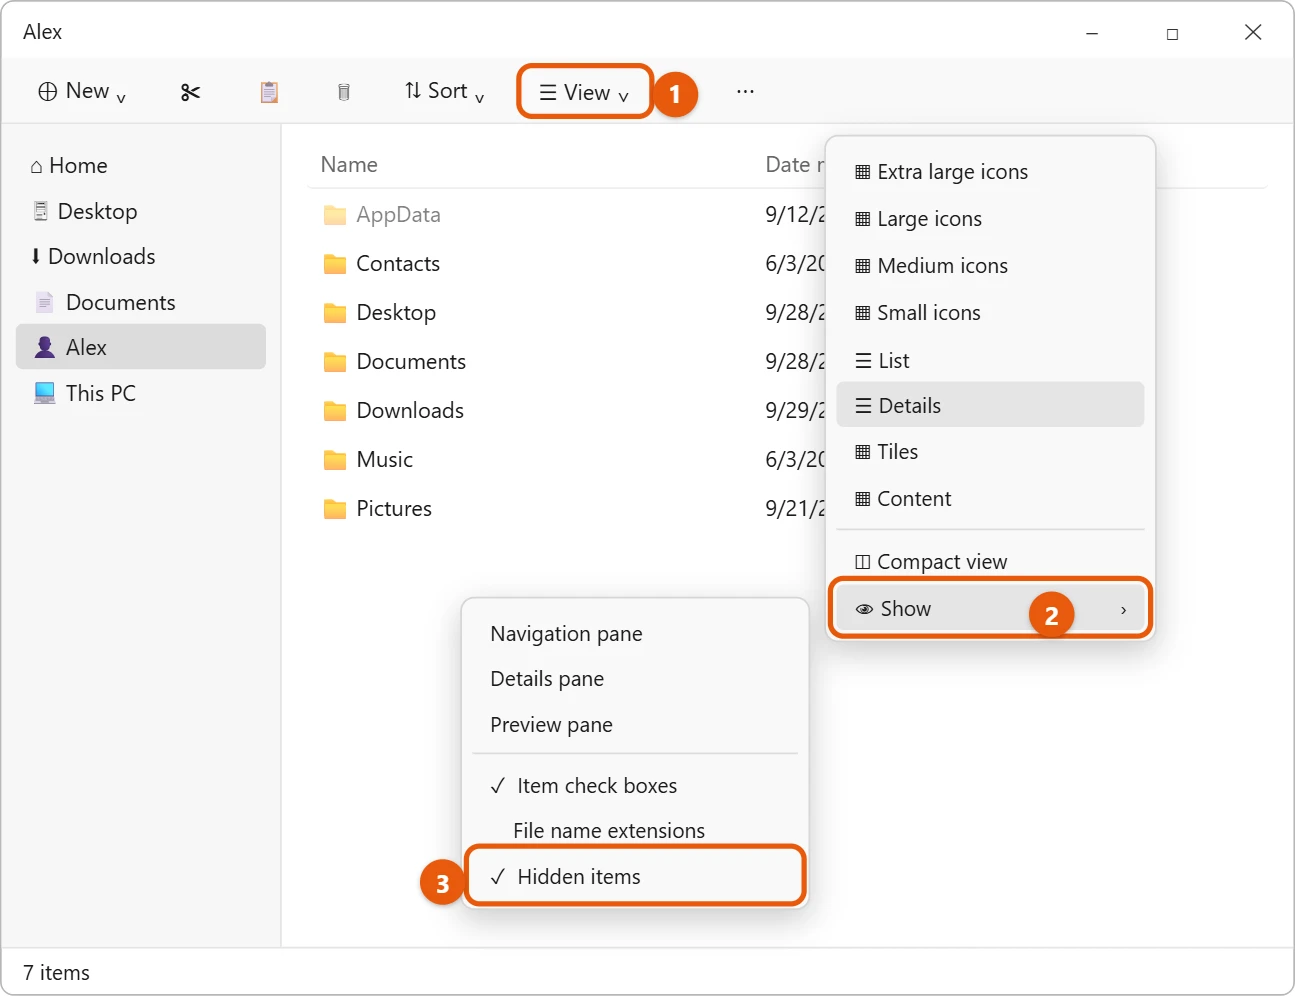Click the Music folder icon
The width and height of the screenshot is (1295, 996).
335,460
